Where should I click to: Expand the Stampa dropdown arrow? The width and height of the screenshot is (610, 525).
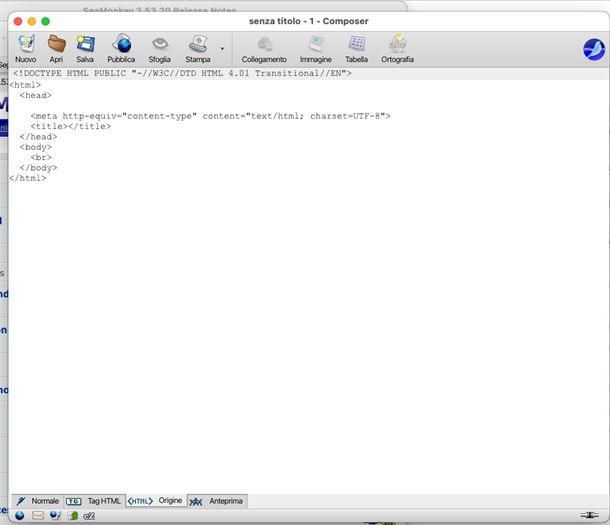pos(221,48)
